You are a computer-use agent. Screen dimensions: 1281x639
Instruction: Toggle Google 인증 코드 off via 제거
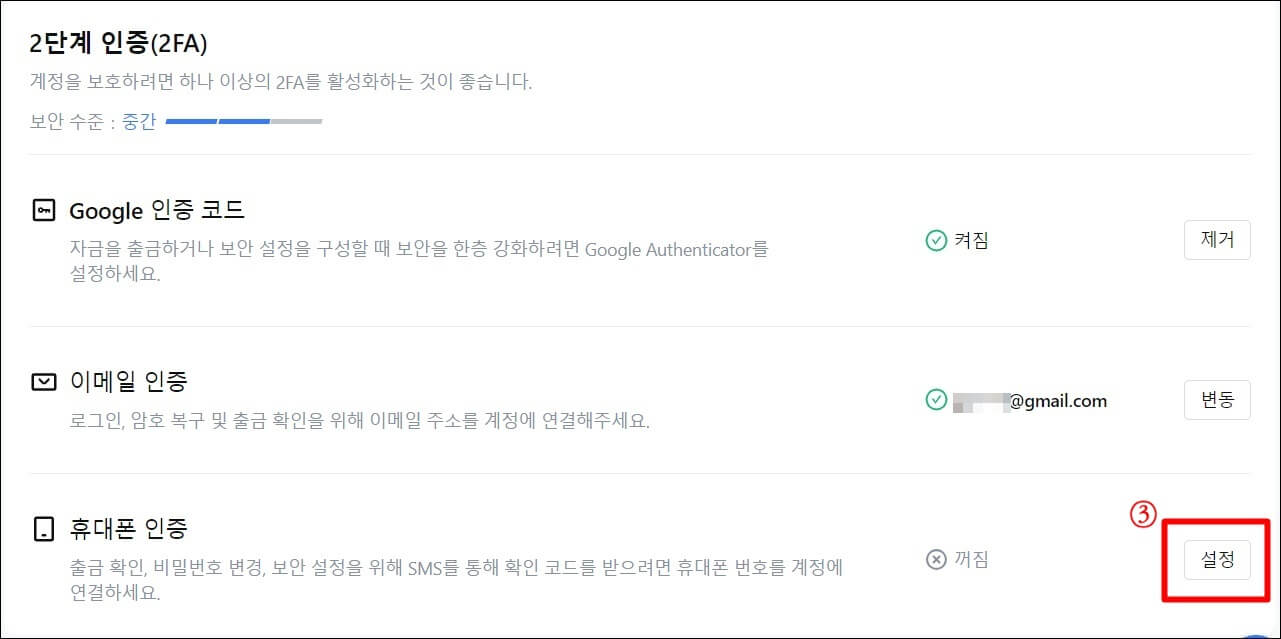tap(1217, 240)
